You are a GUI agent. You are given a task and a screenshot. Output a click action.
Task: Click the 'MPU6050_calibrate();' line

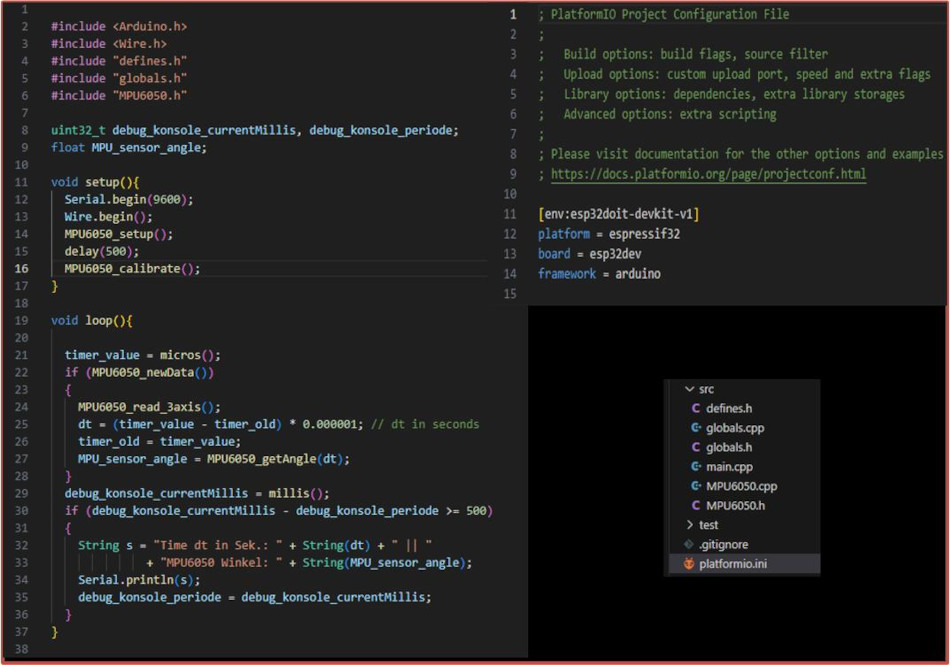(x=132, y=269)
